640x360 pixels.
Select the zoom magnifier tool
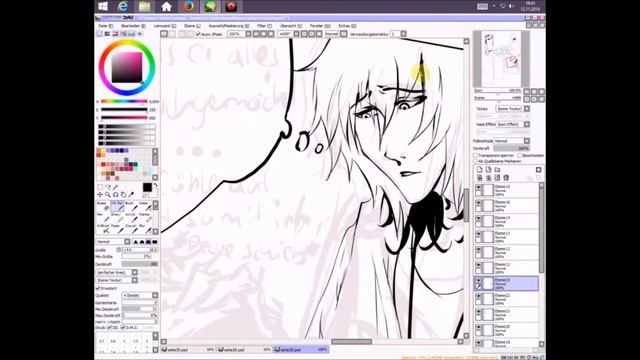click(x=108, y=195)
